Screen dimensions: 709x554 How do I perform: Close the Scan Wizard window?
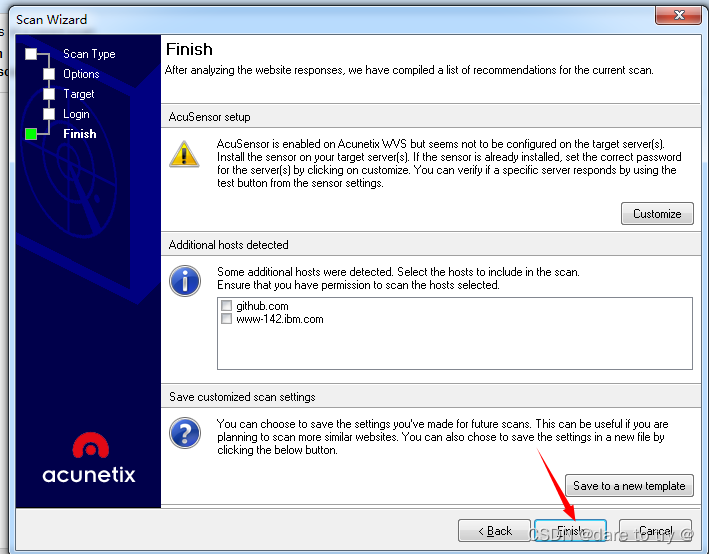678,15
